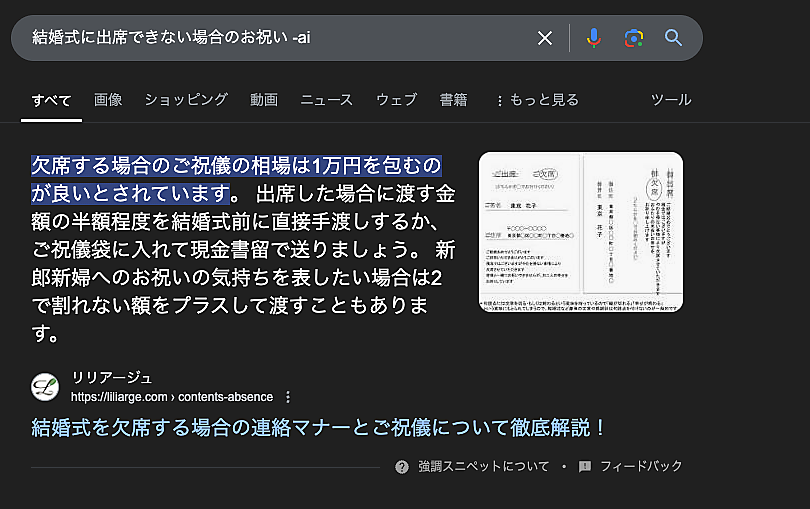Screen dimensions: 810x509
Task: Click the リリアージュ site favicon
Action: (x=45, y=387)
